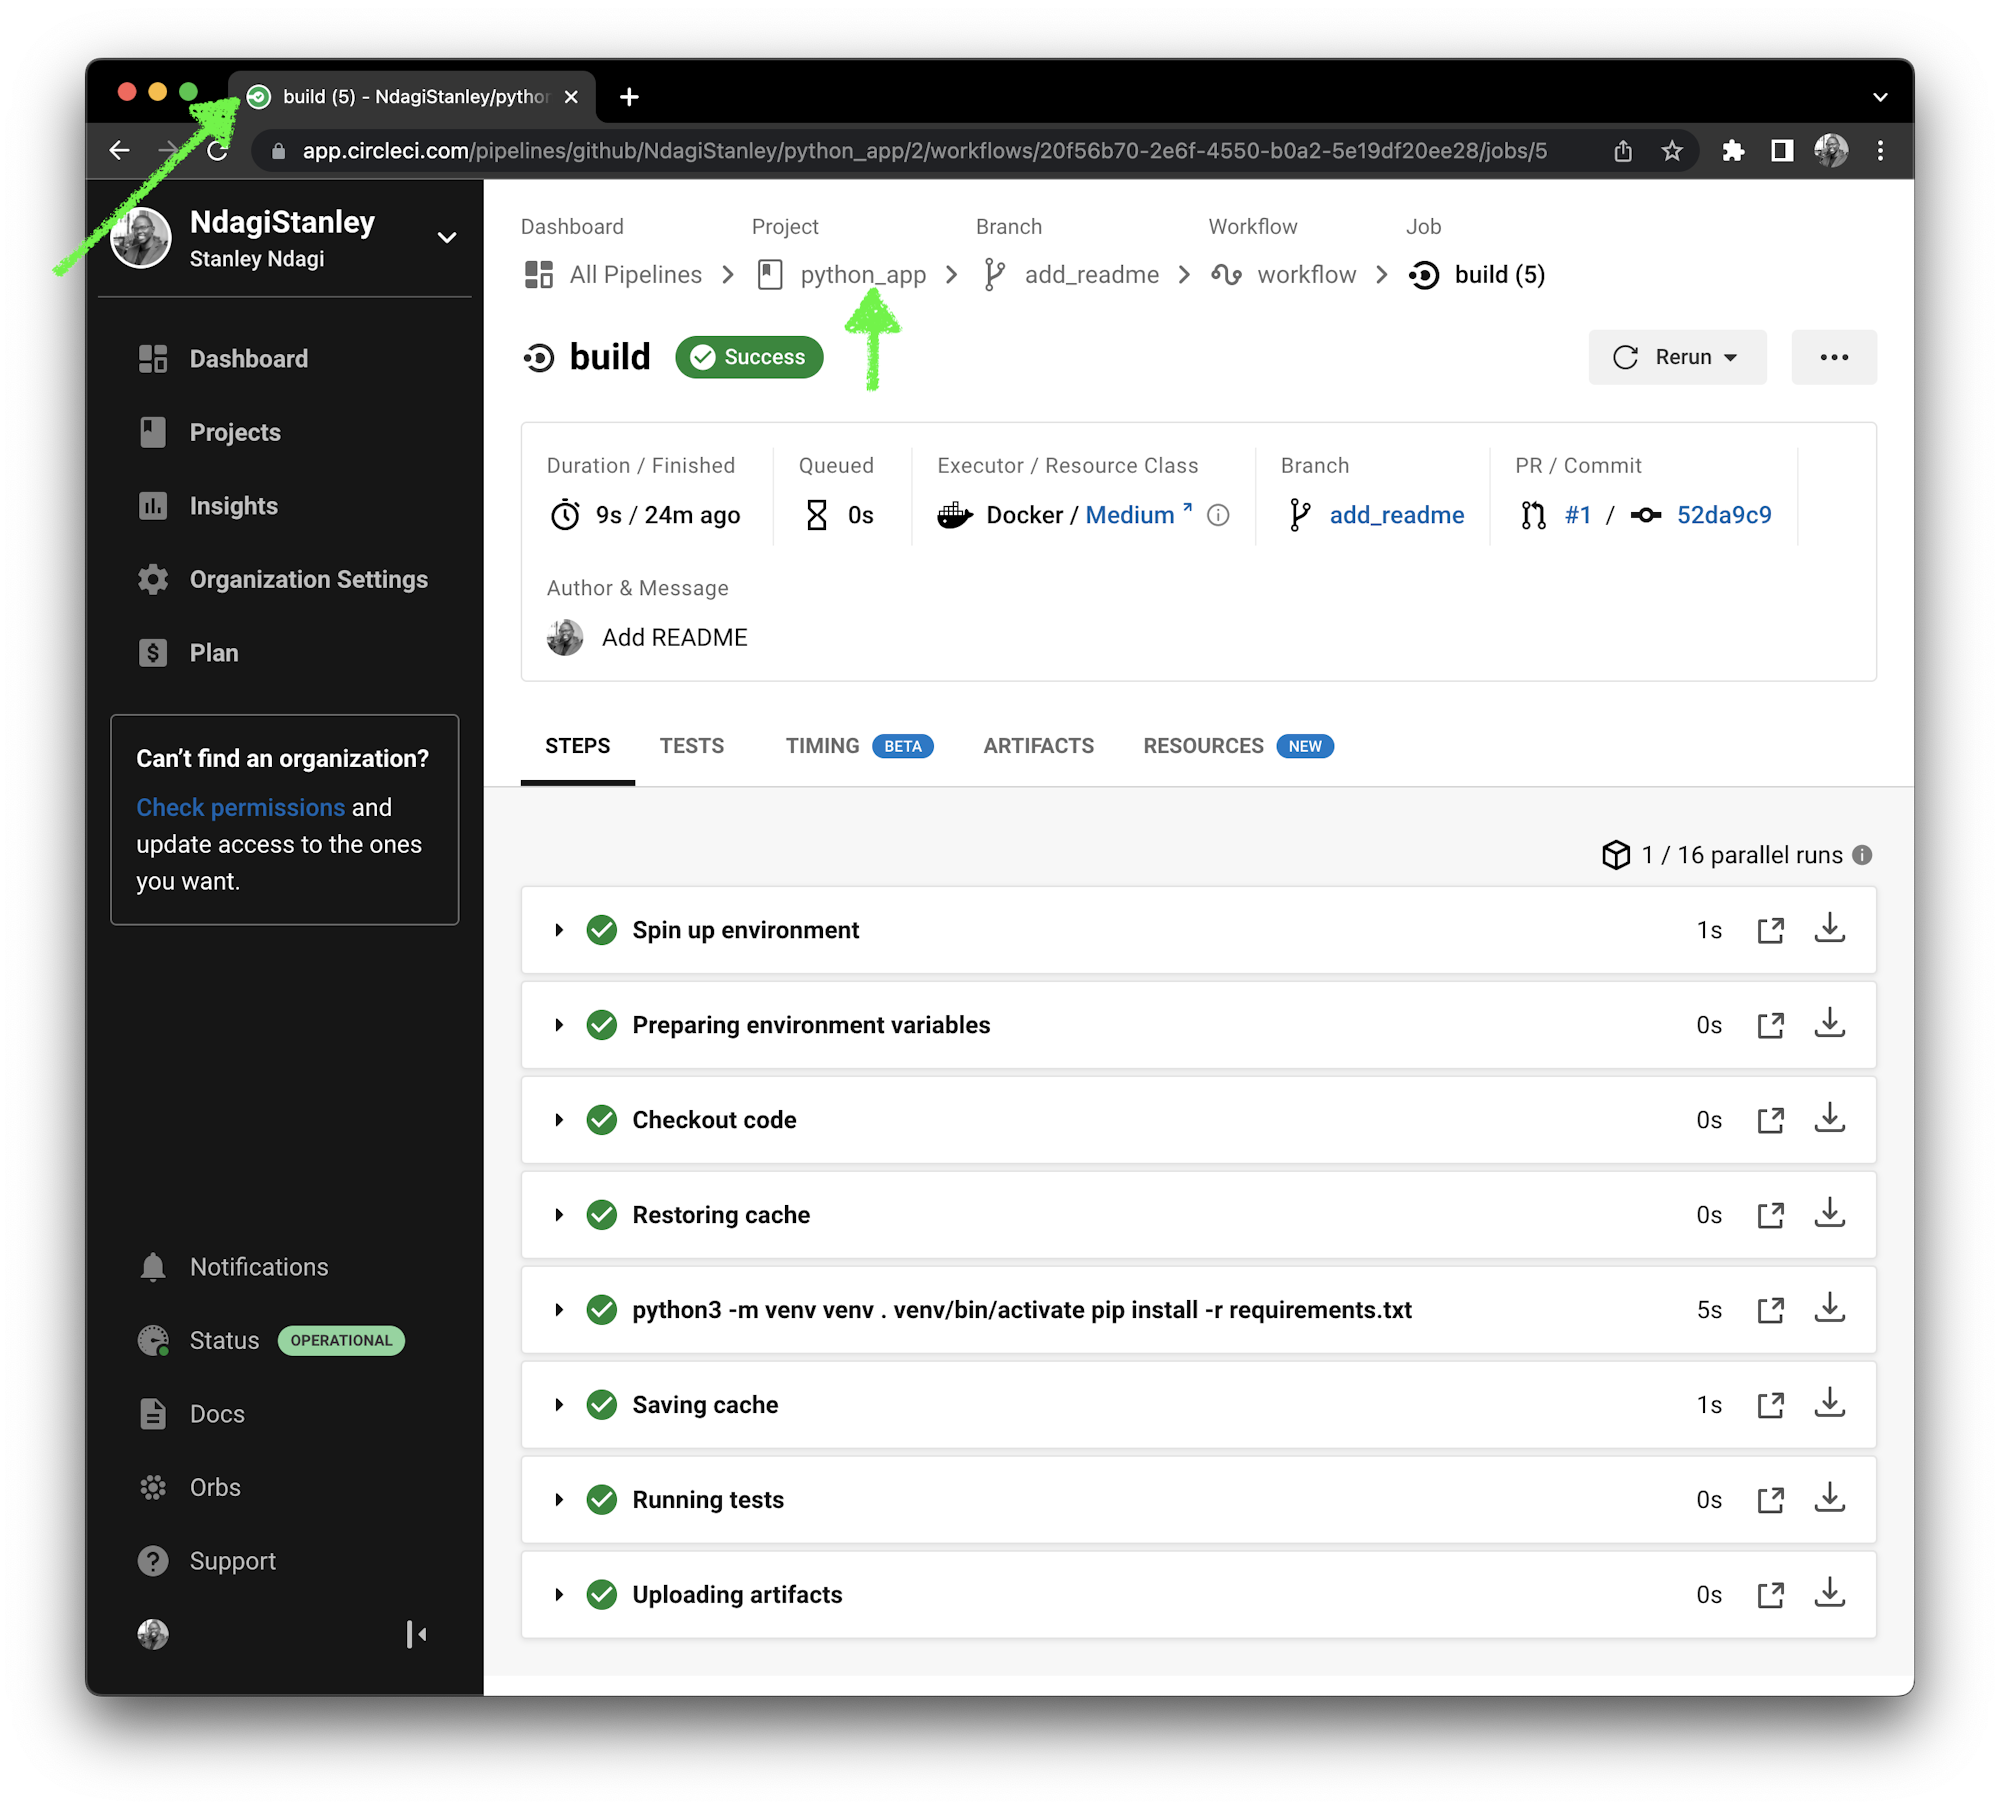Switch to the STEPS tab
The image size is (2000, 1809).
pos(577,746)
